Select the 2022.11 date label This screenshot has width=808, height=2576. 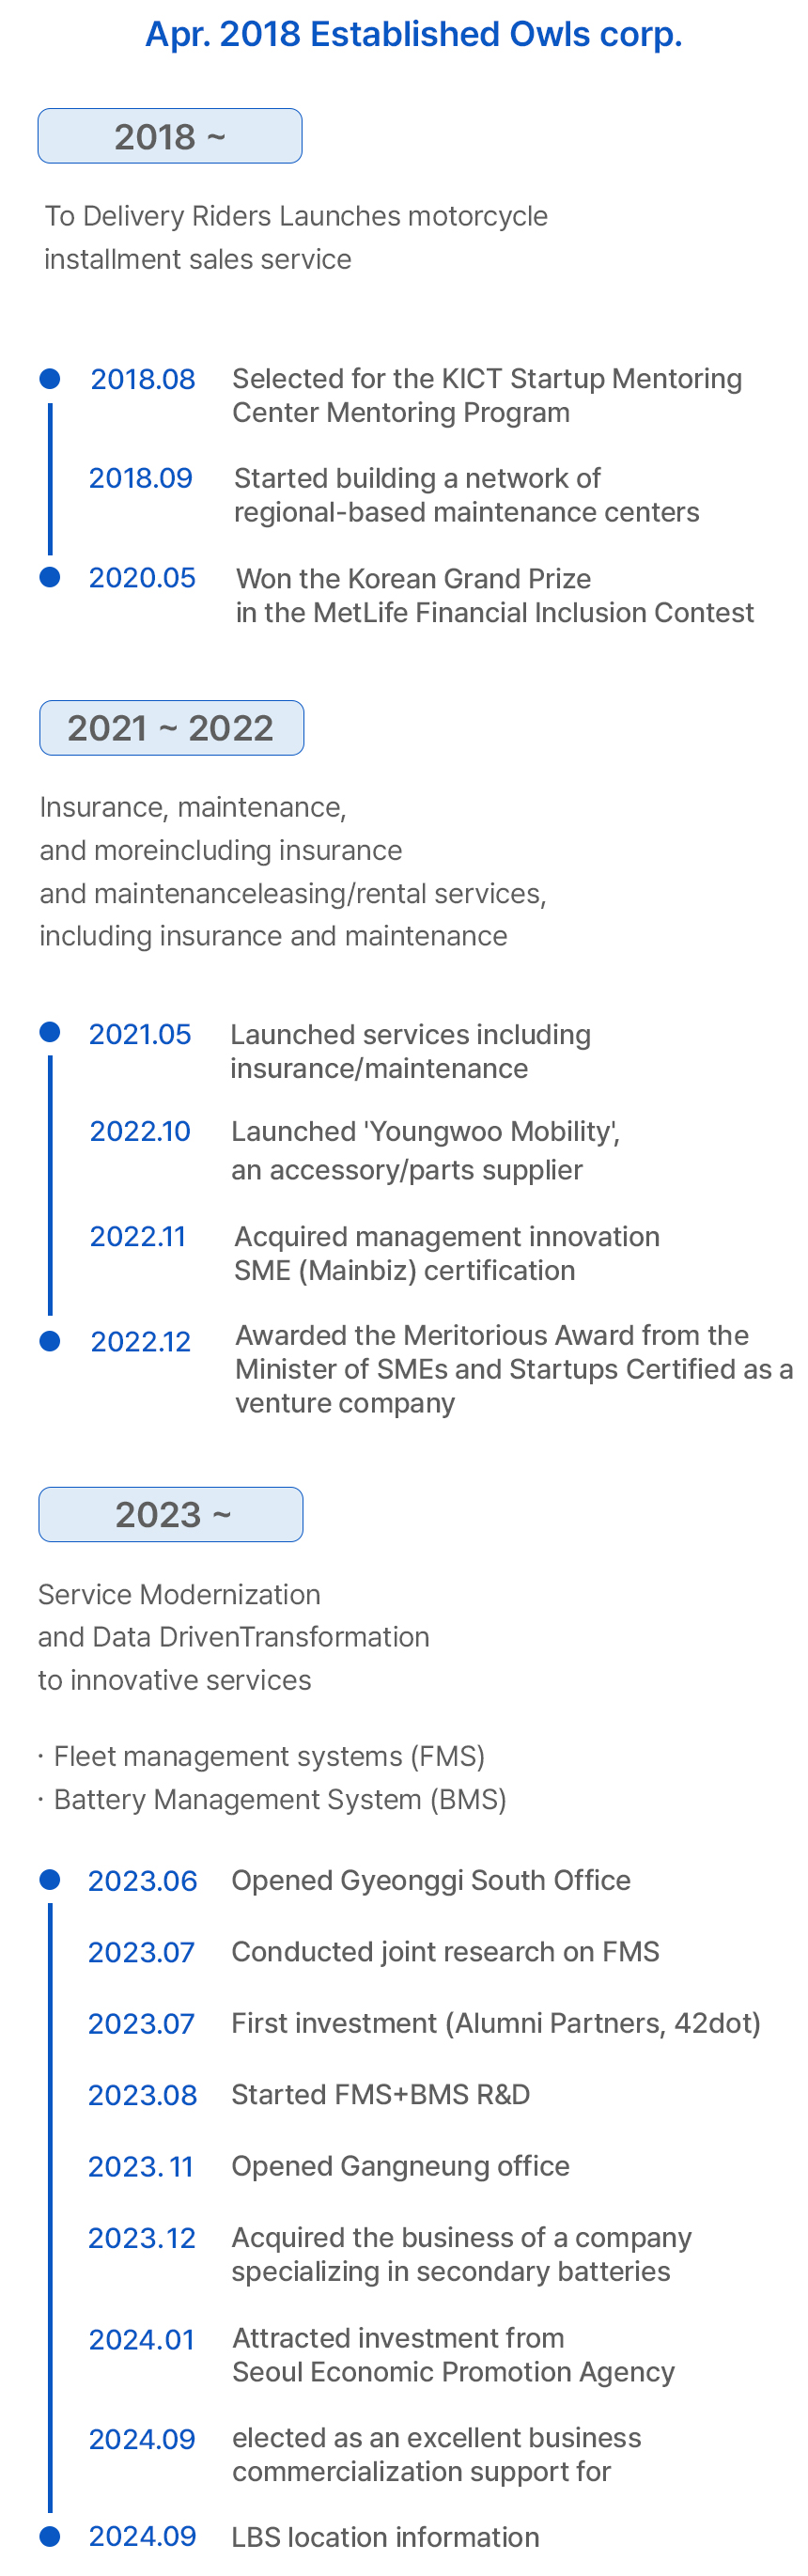pos(138,1237)
